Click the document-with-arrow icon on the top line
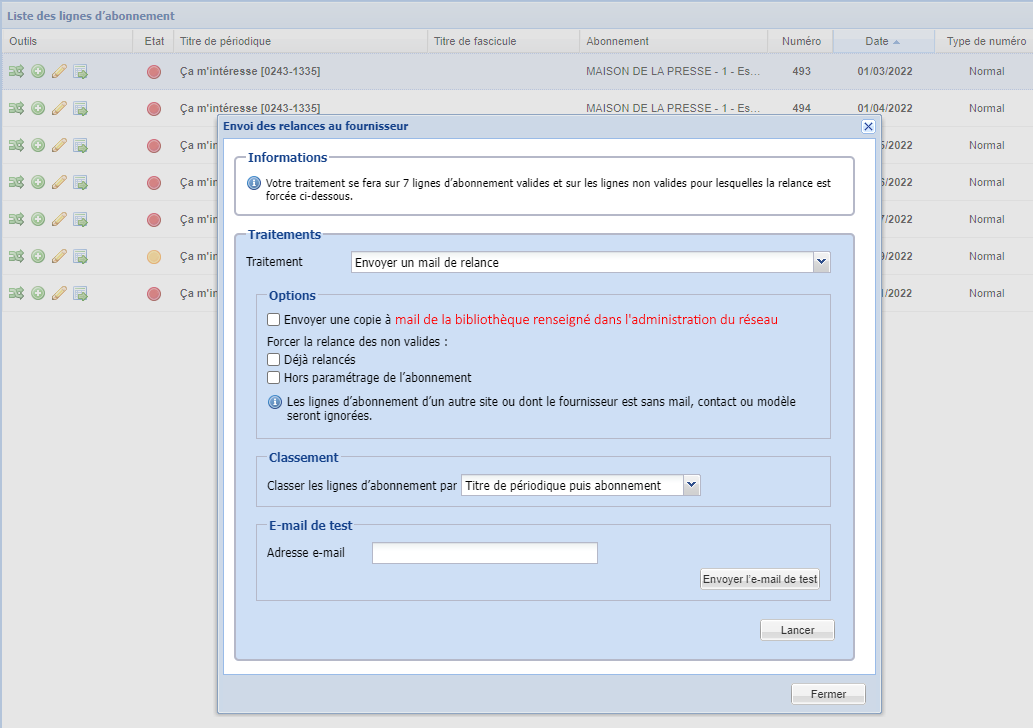 [79, 71]
